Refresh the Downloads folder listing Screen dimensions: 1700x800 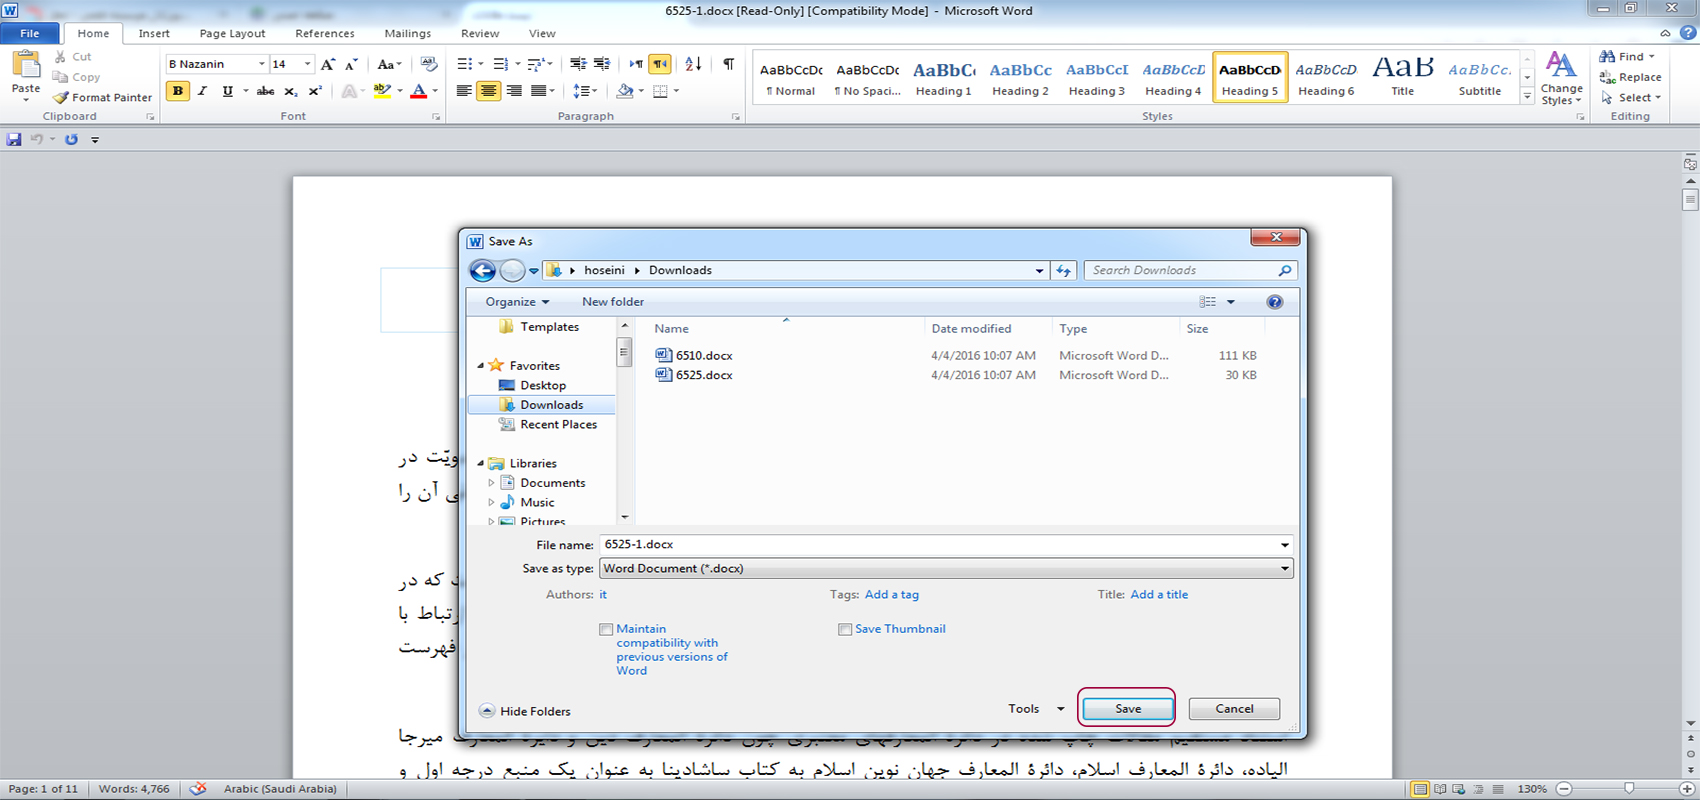click(x=1063, y=270)
